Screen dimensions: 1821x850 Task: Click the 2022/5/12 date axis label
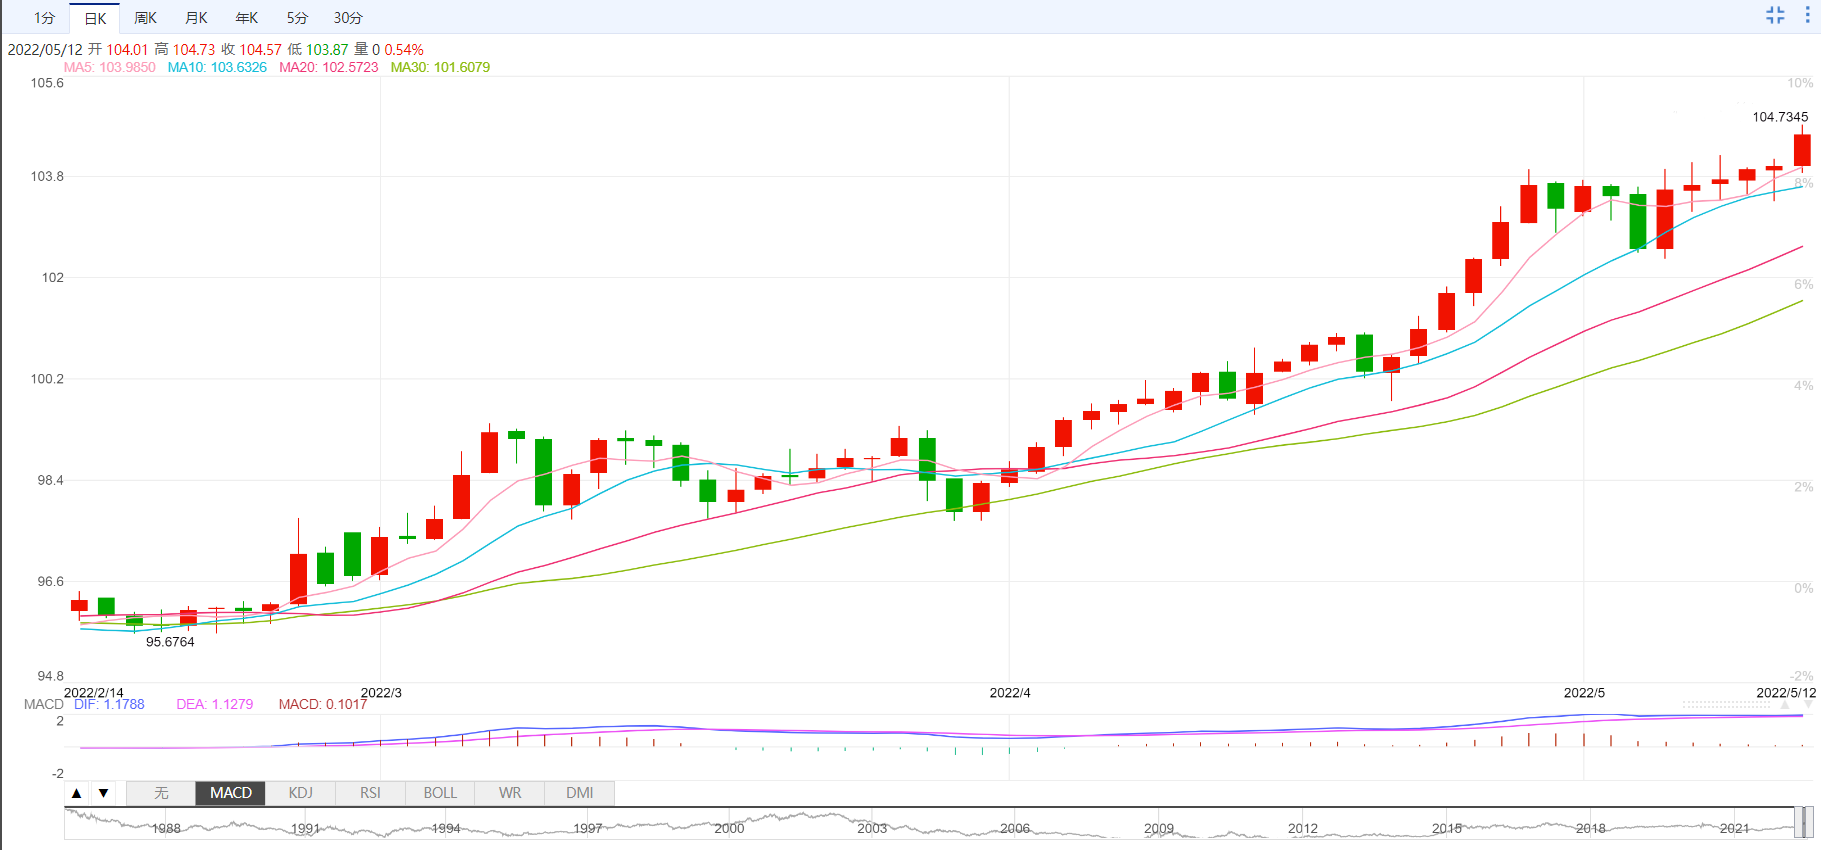1786,692
